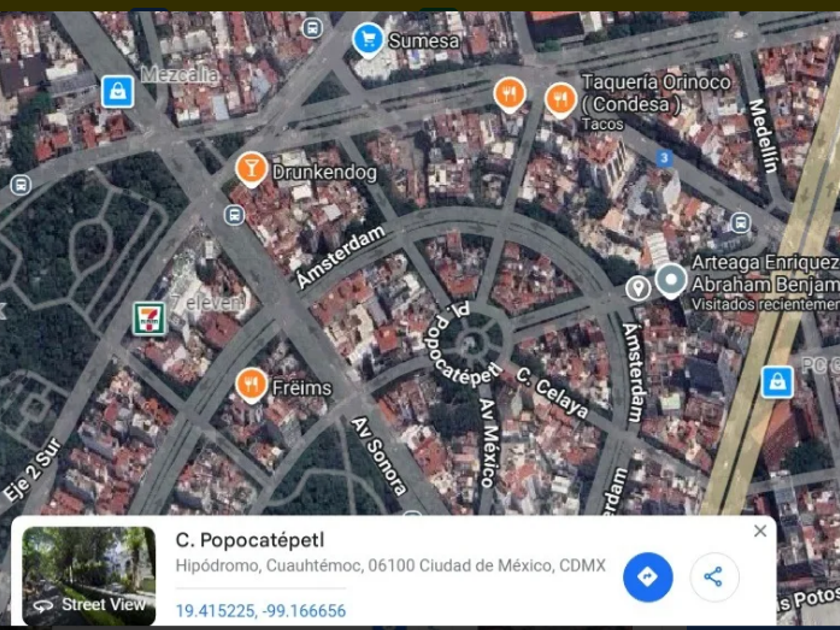This screenshot has width=840, height=630.
Task: Tap the Drunkendog place label
Action: [325, 172]
